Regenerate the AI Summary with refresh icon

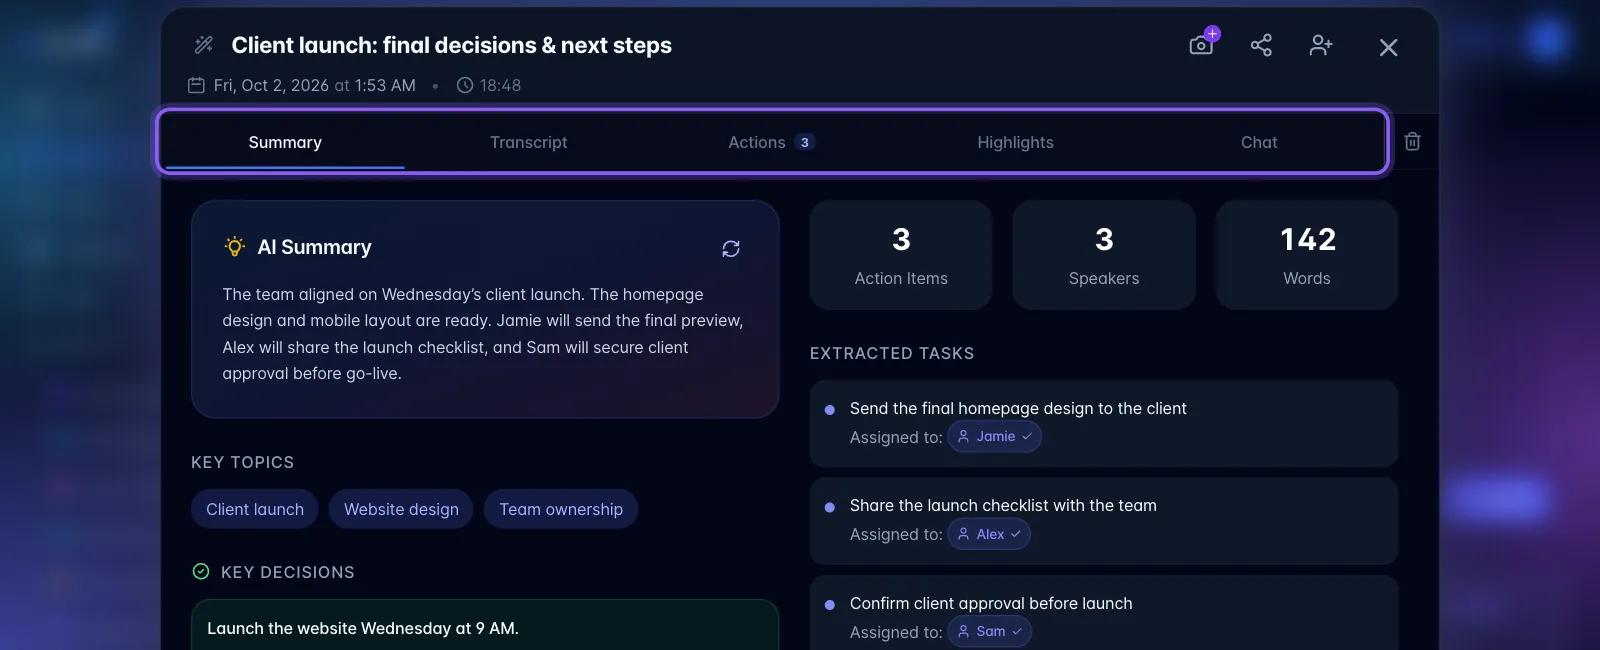coord(731,248)
